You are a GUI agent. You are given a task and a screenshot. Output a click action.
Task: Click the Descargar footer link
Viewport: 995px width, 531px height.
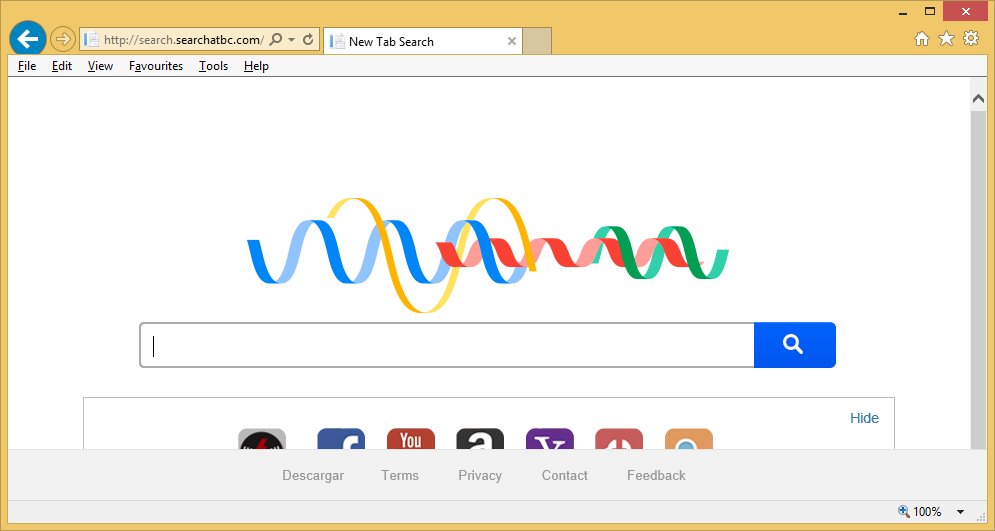[x=313, y=475]
